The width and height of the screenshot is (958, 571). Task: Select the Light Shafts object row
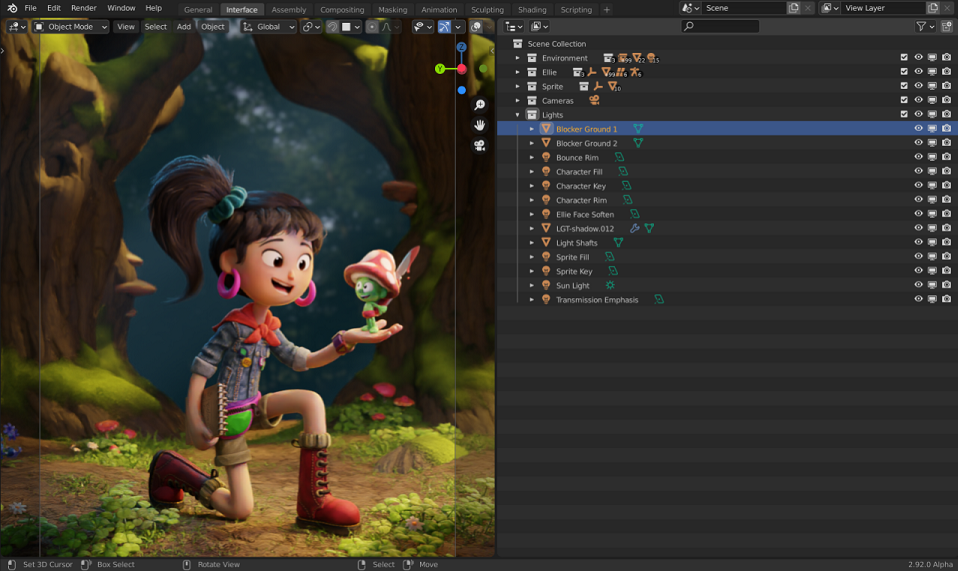[727, 242]
